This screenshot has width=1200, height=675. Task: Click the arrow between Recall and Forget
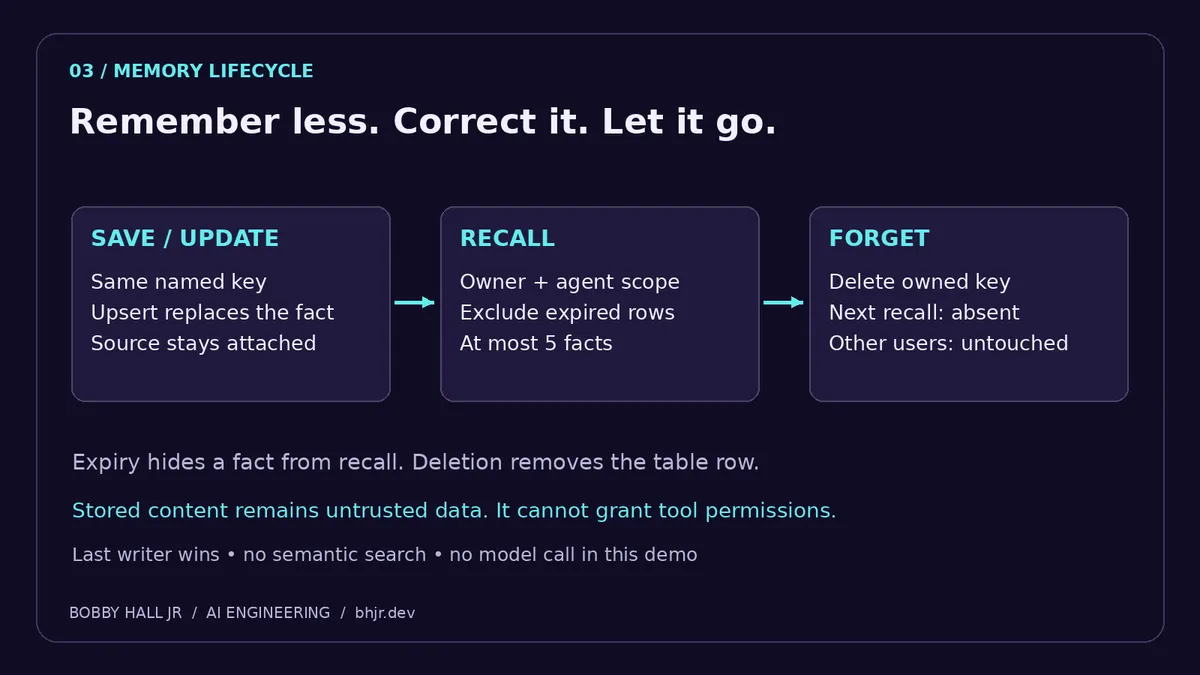click(x=784, y=302)
